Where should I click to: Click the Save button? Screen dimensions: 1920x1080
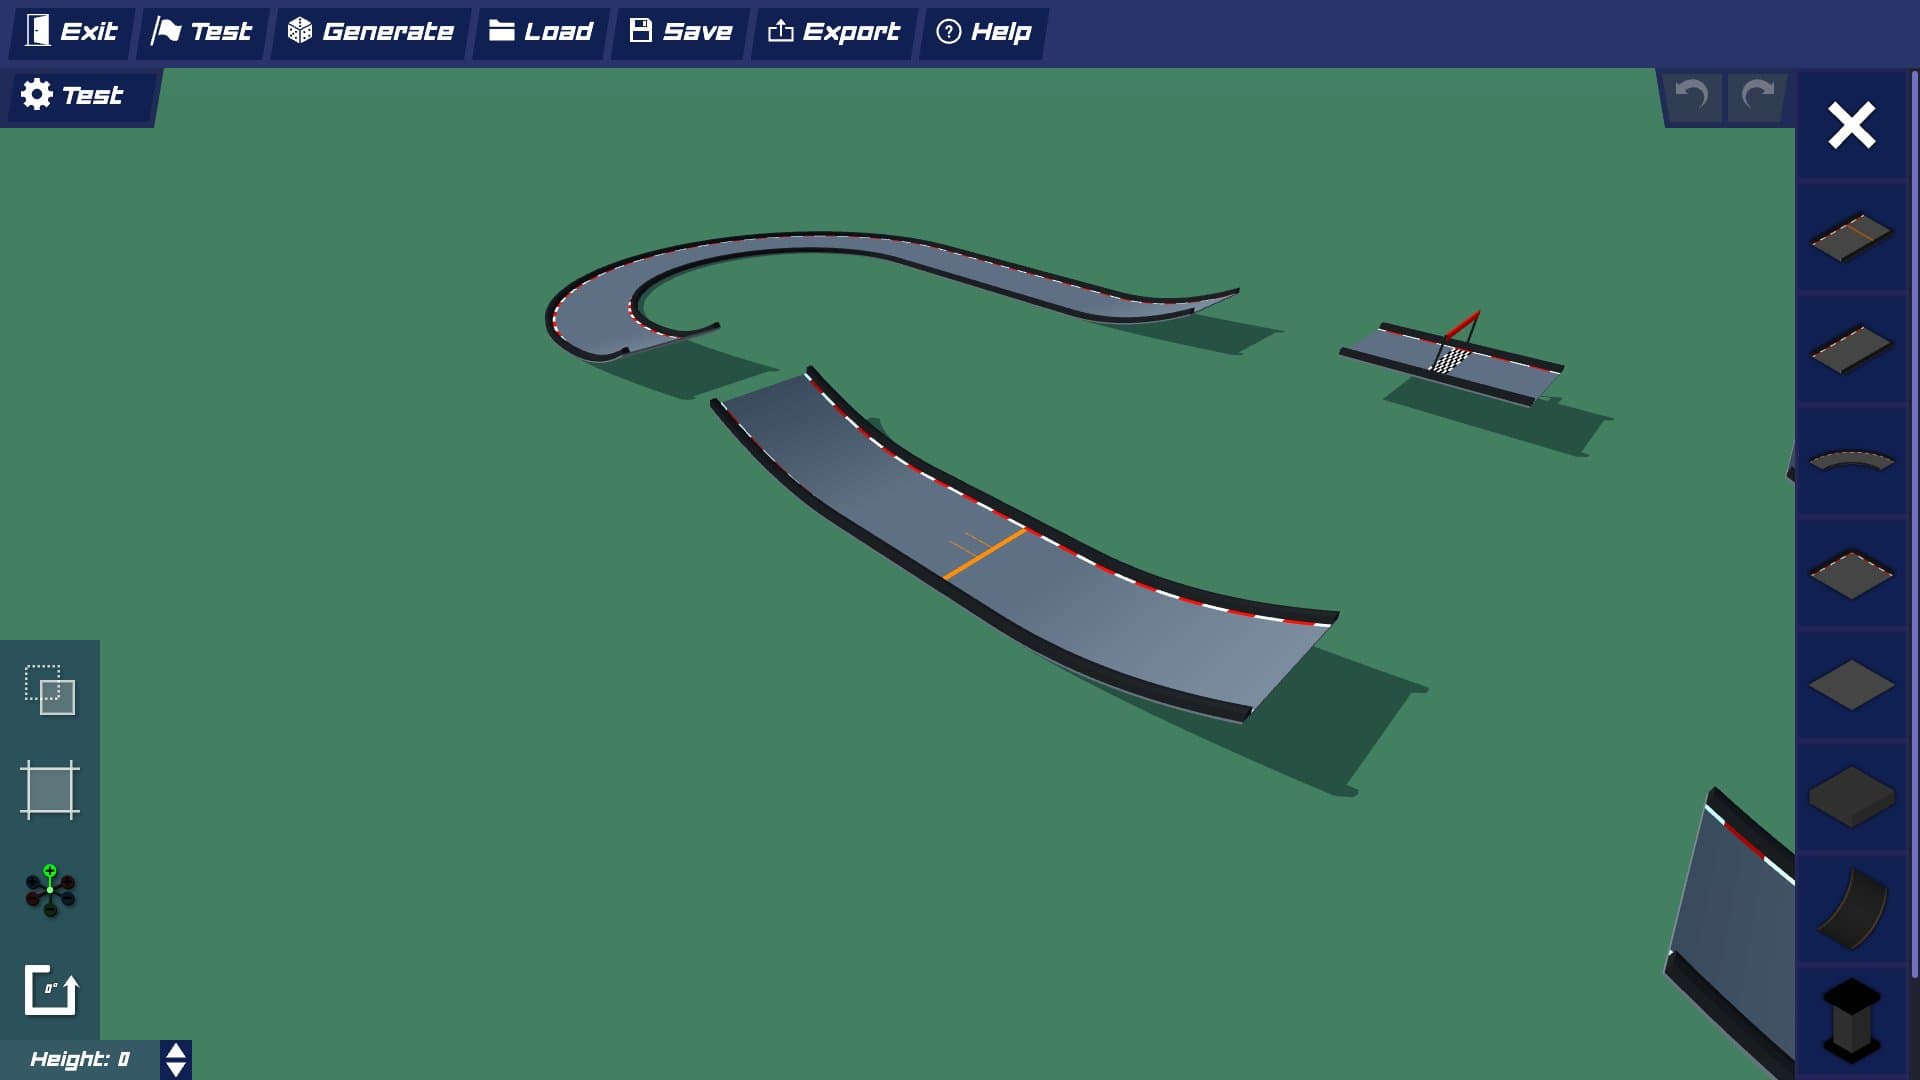point(681,32)
